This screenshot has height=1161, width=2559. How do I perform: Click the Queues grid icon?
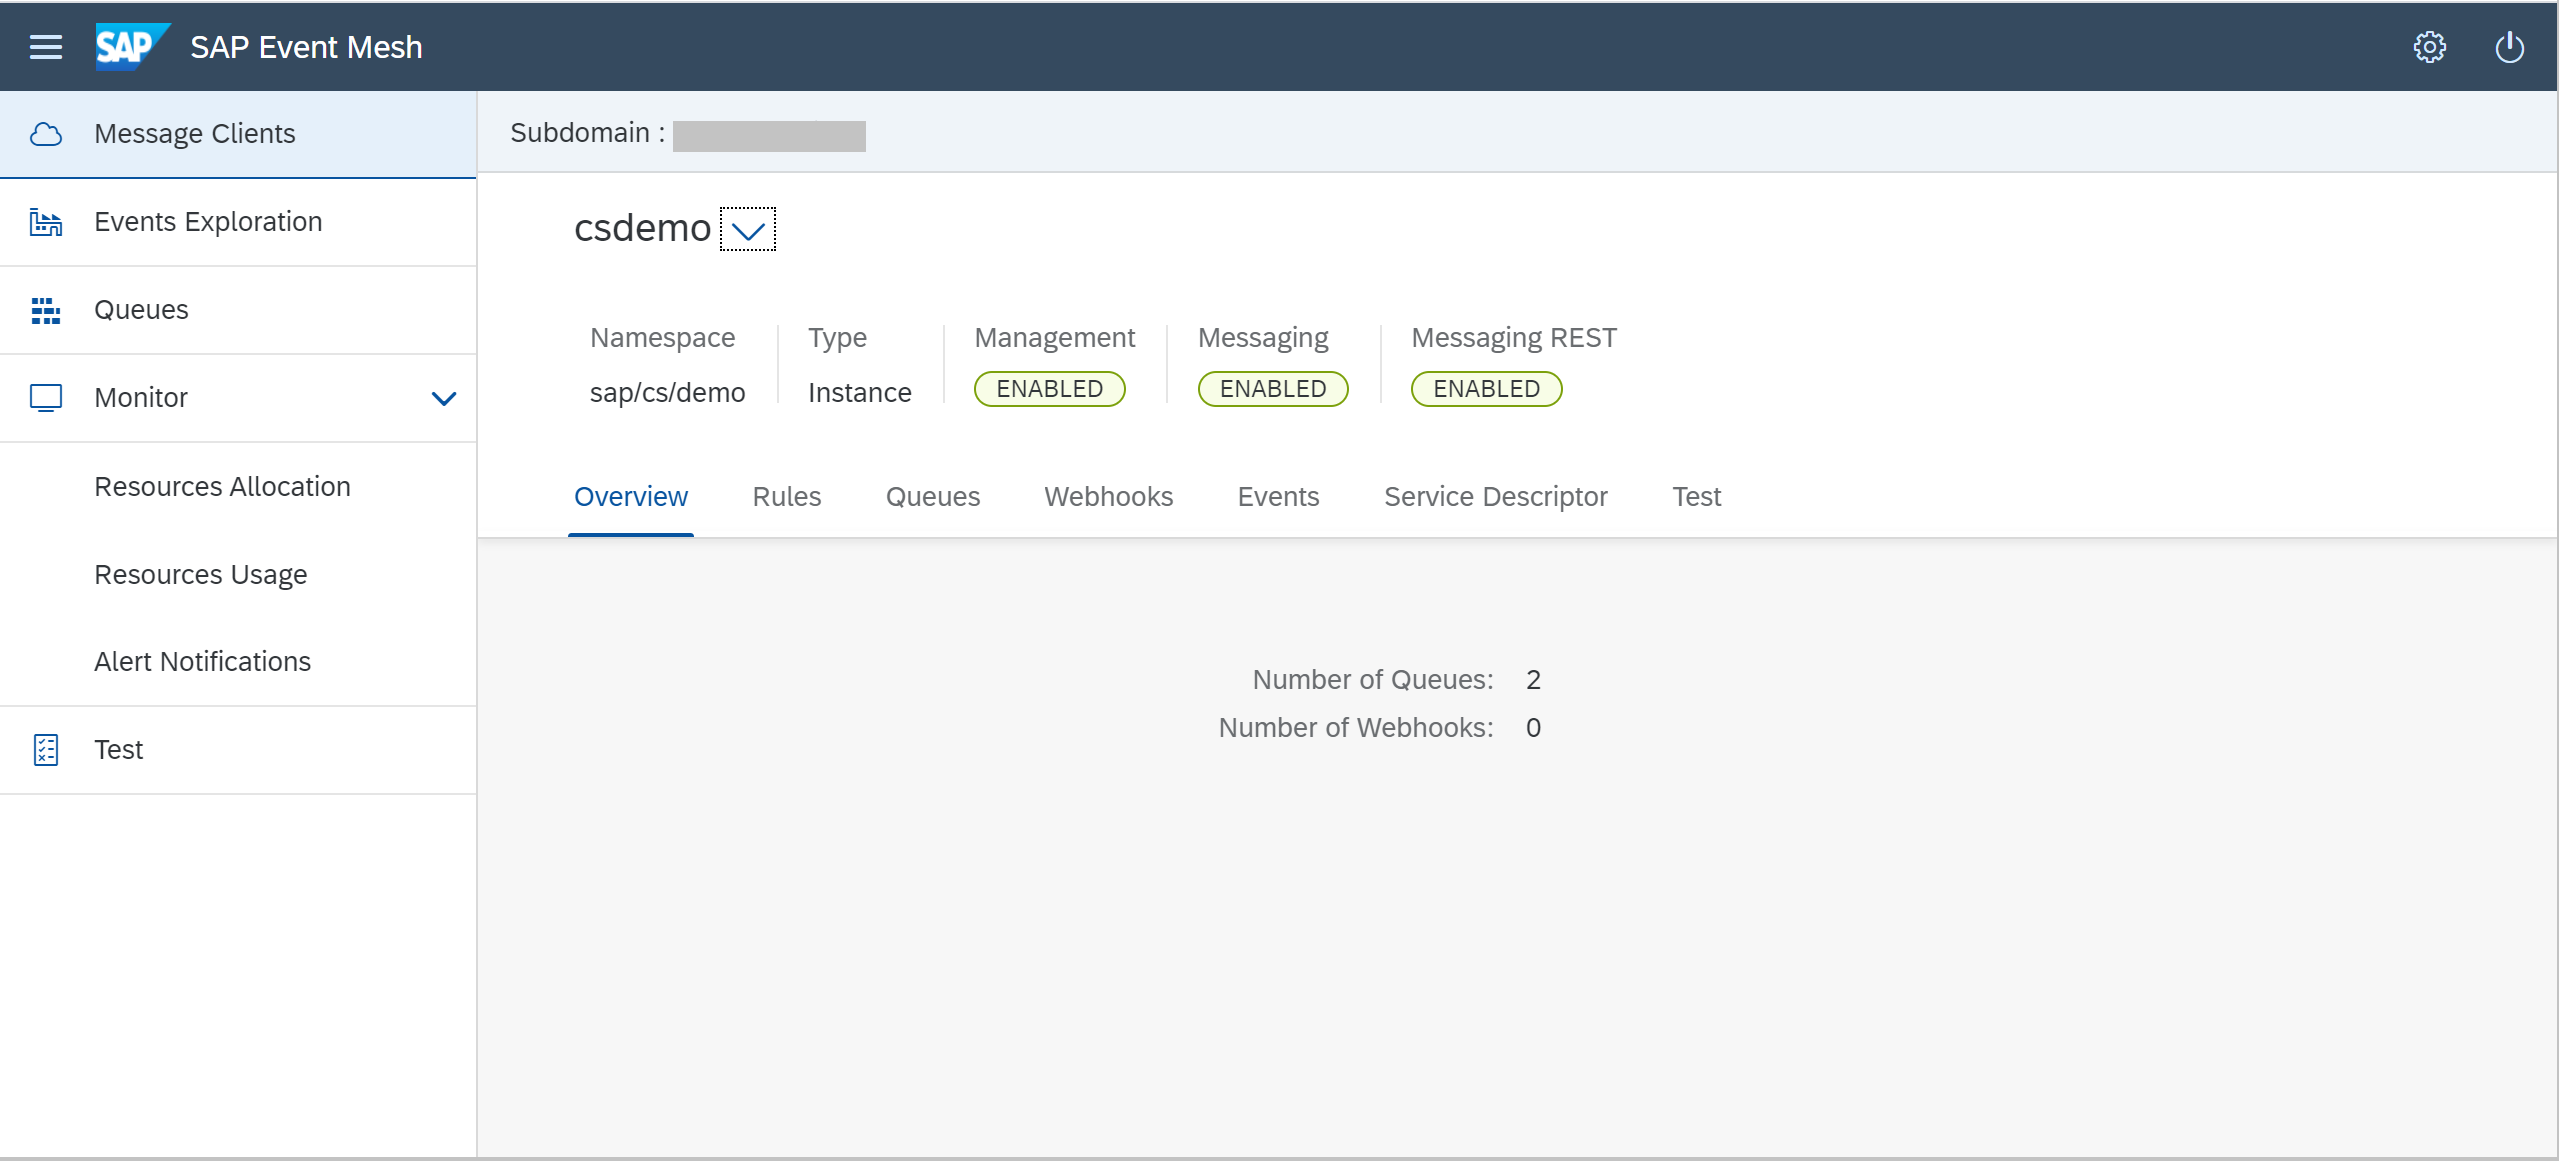click(46, 310)
